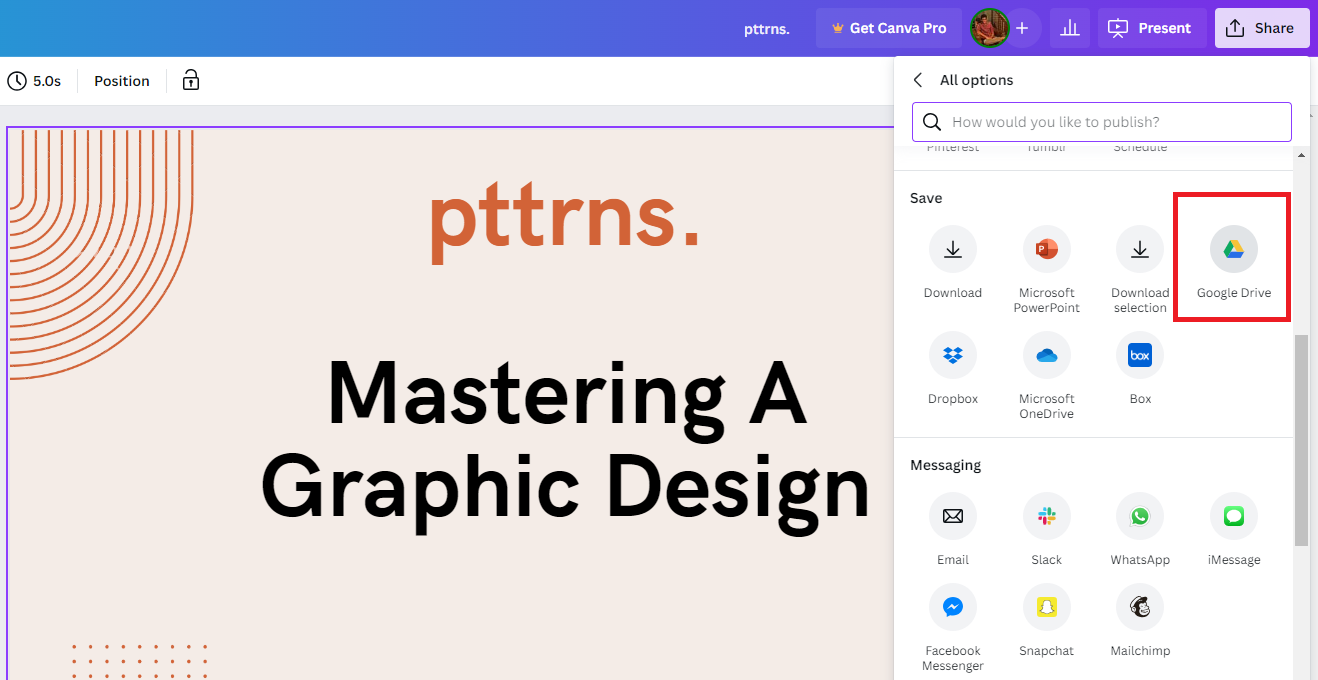Go back from All options
Viewport: 1318px width, 680px height.
(x=918, y=80)
